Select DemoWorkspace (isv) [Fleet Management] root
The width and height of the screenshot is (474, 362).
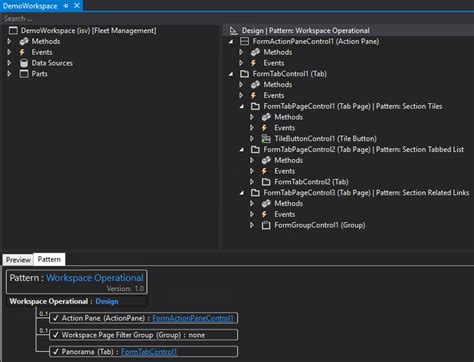tap(88, 31)
